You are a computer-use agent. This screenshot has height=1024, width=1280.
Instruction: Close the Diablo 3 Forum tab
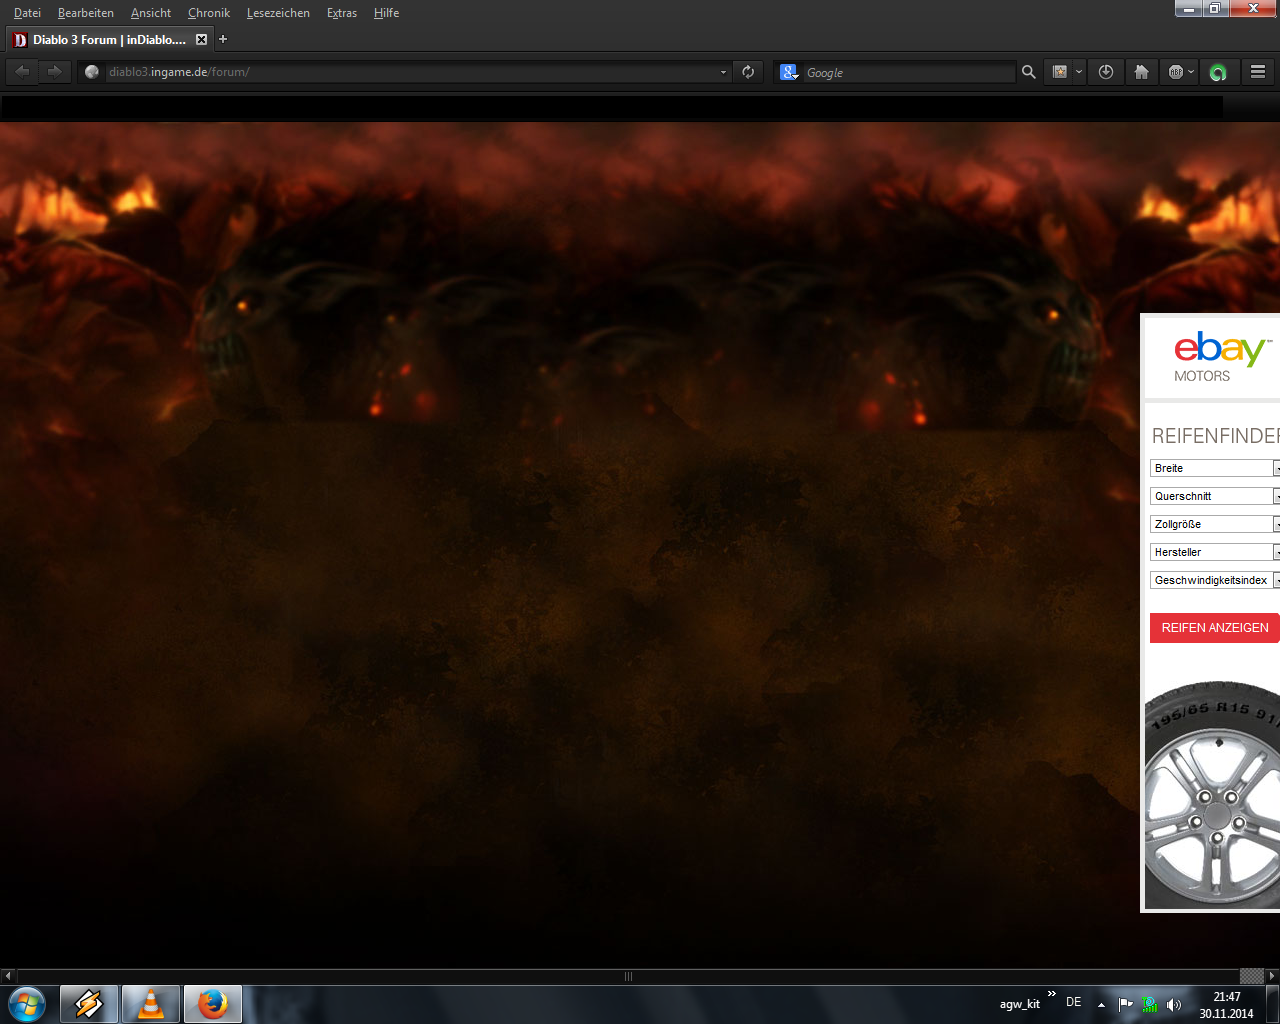click(201, 40)
